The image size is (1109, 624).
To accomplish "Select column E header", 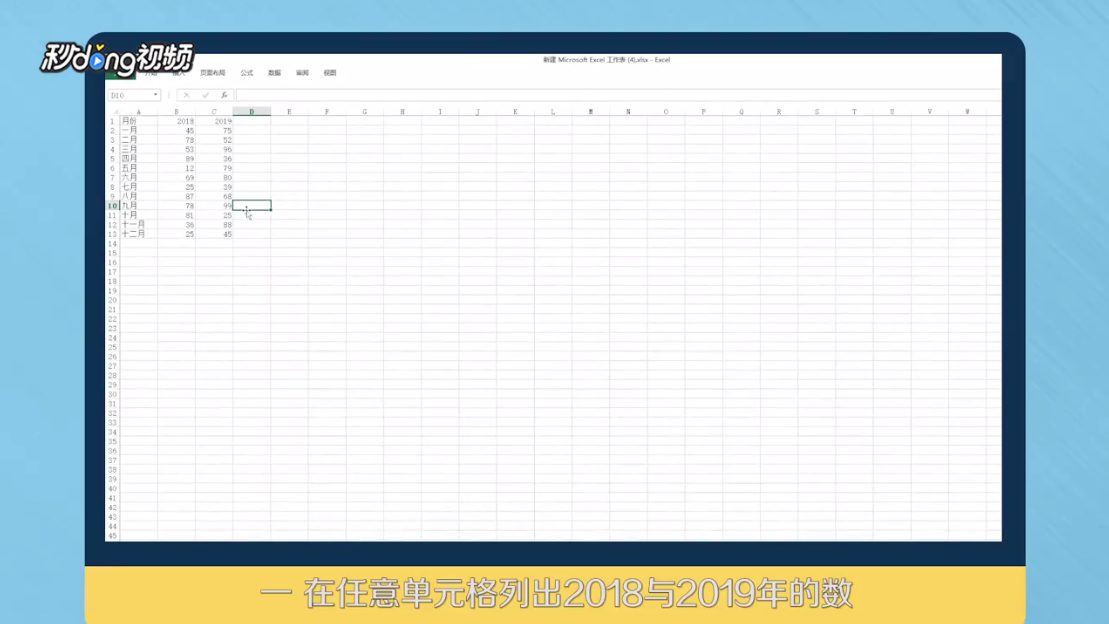I will (289, 112).
